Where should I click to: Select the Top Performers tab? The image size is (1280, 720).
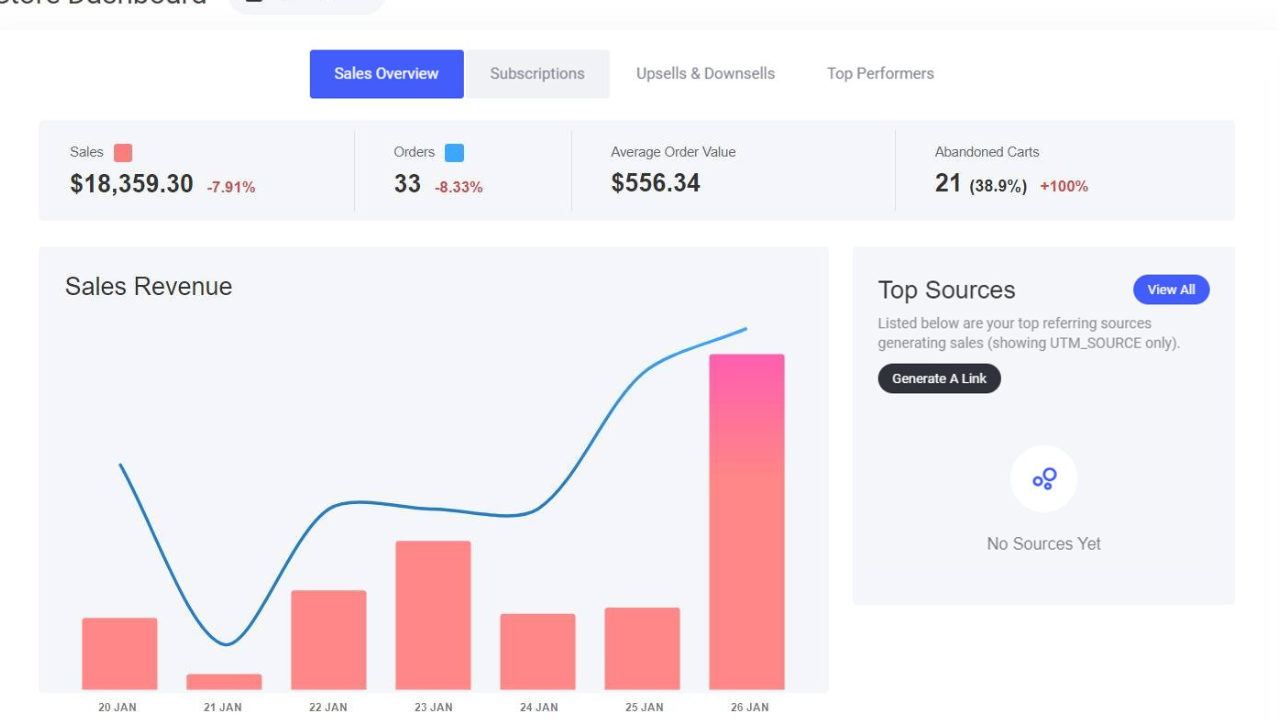click(880, 74)
